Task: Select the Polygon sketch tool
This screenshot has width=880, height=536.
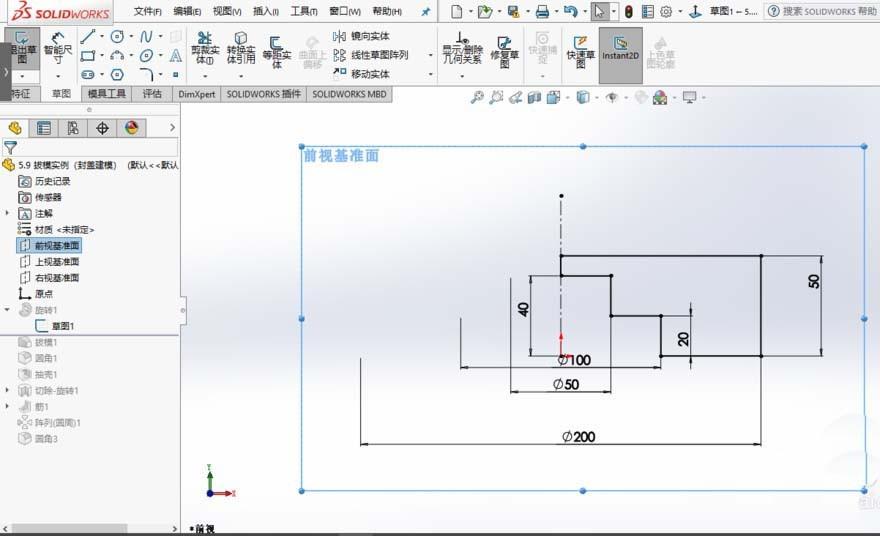Action: 117,74
